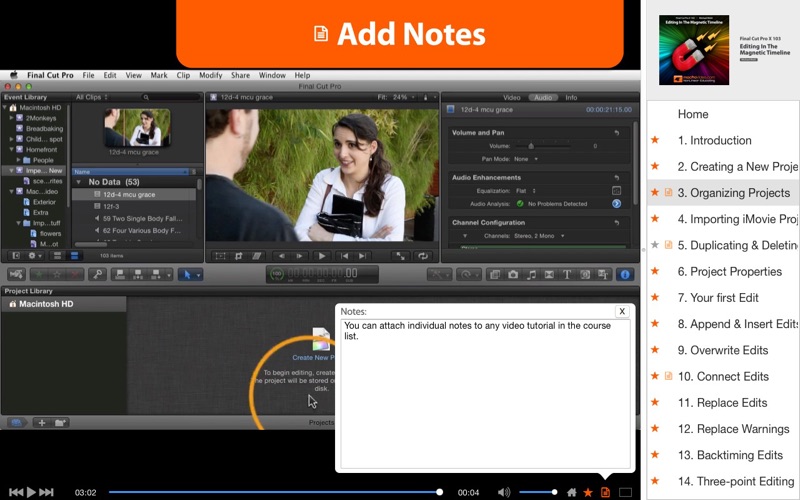Screen dimensions: 800x500
Task: Collapse the No Data (53) group
Action: (x=79, y=182)
